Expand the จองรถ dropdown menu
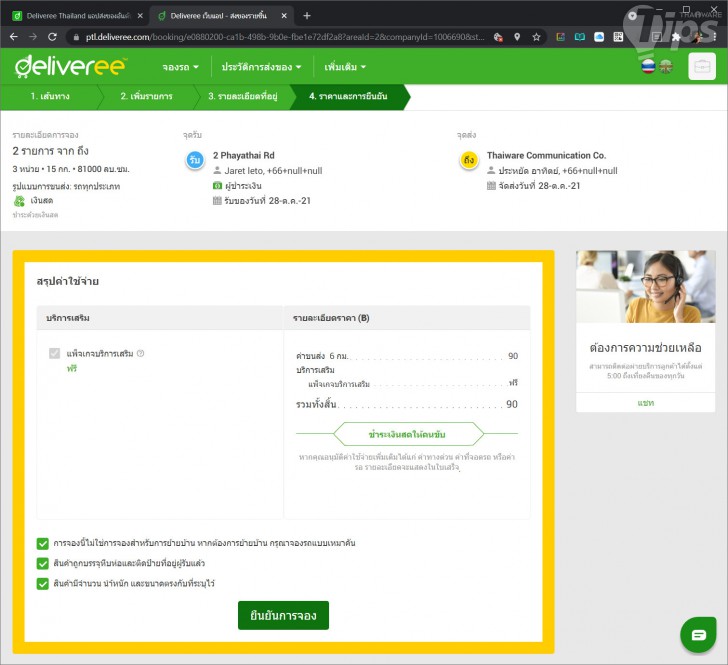Image resolution: width=728 pixels, height=665 pixels. point(180,67)
